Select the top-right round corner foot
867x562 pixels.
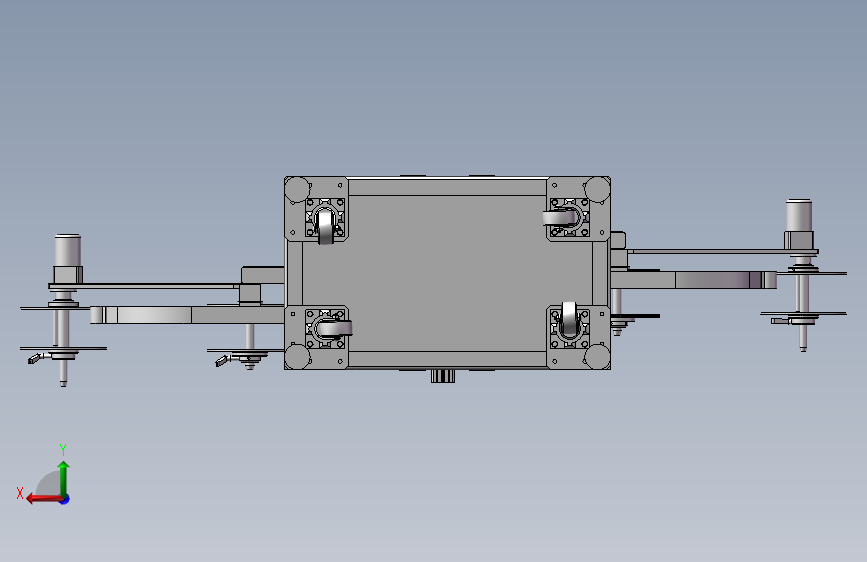pyautogui.click(x=598, y=190)
